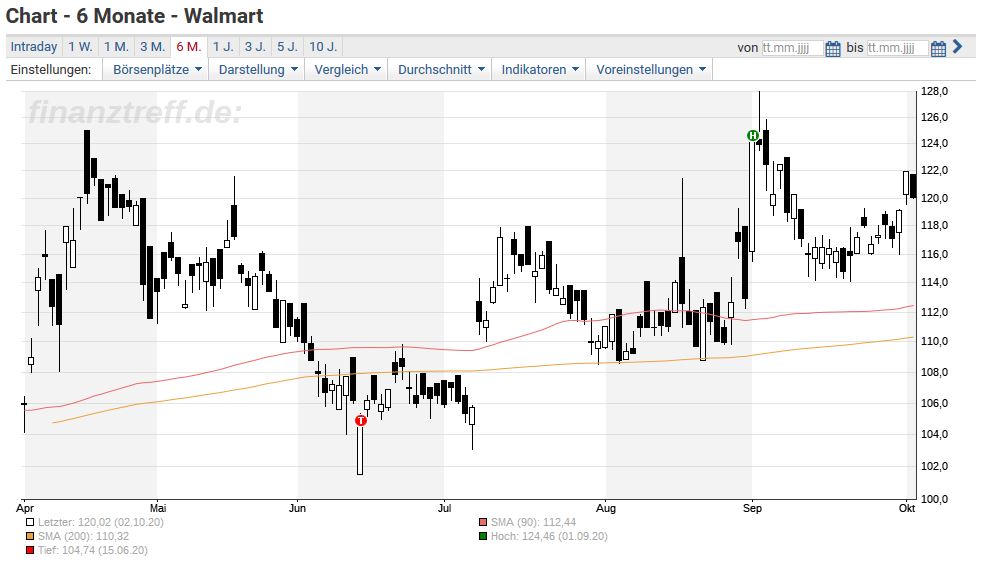
Task: Click the 'Okt' x-axis label
Action: (x=907, y=508)
